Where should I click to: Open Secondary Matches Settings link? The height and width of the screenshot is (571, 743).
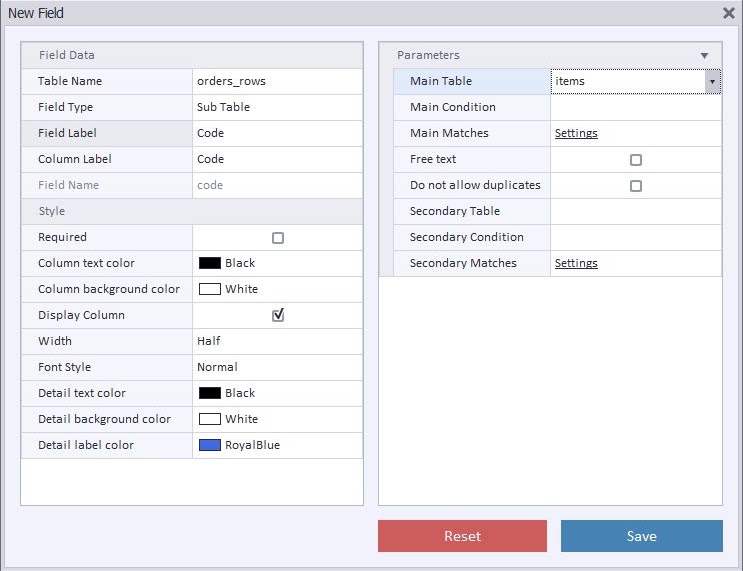[x=576, y=263]
